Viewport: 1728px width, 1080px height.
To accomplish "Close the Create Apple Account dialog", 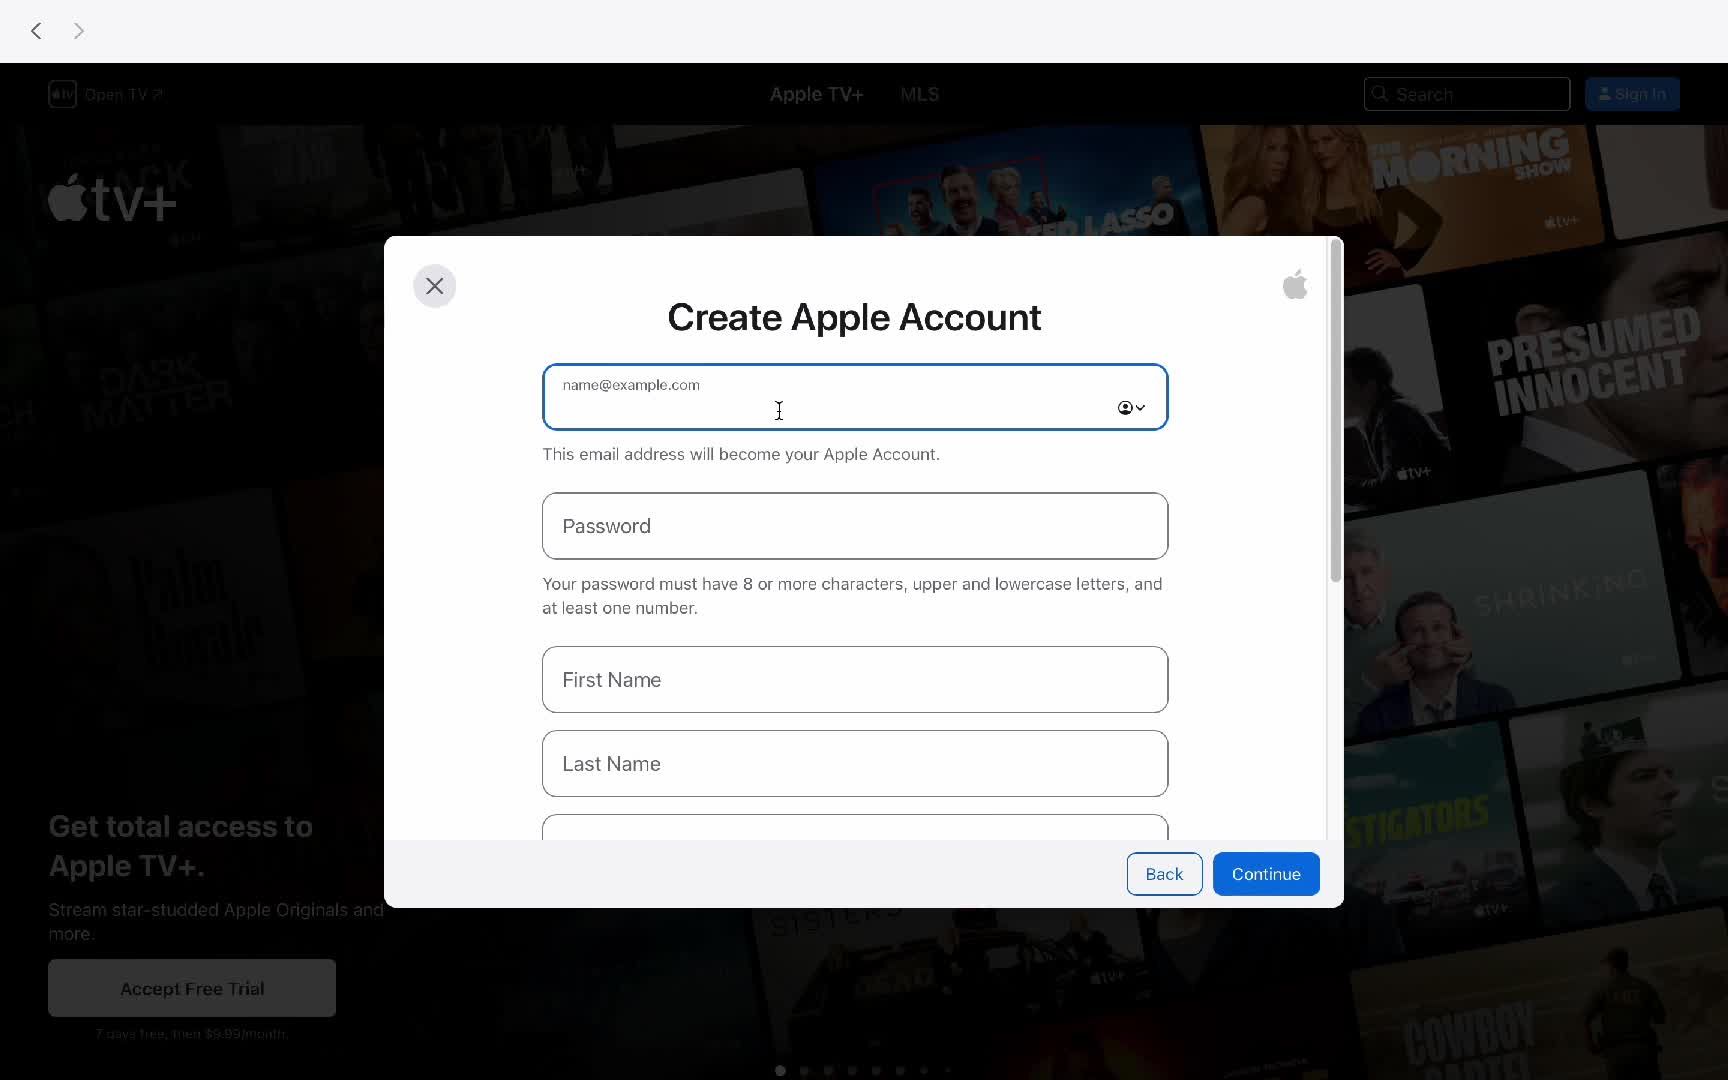I will click(x=434, y=286).
